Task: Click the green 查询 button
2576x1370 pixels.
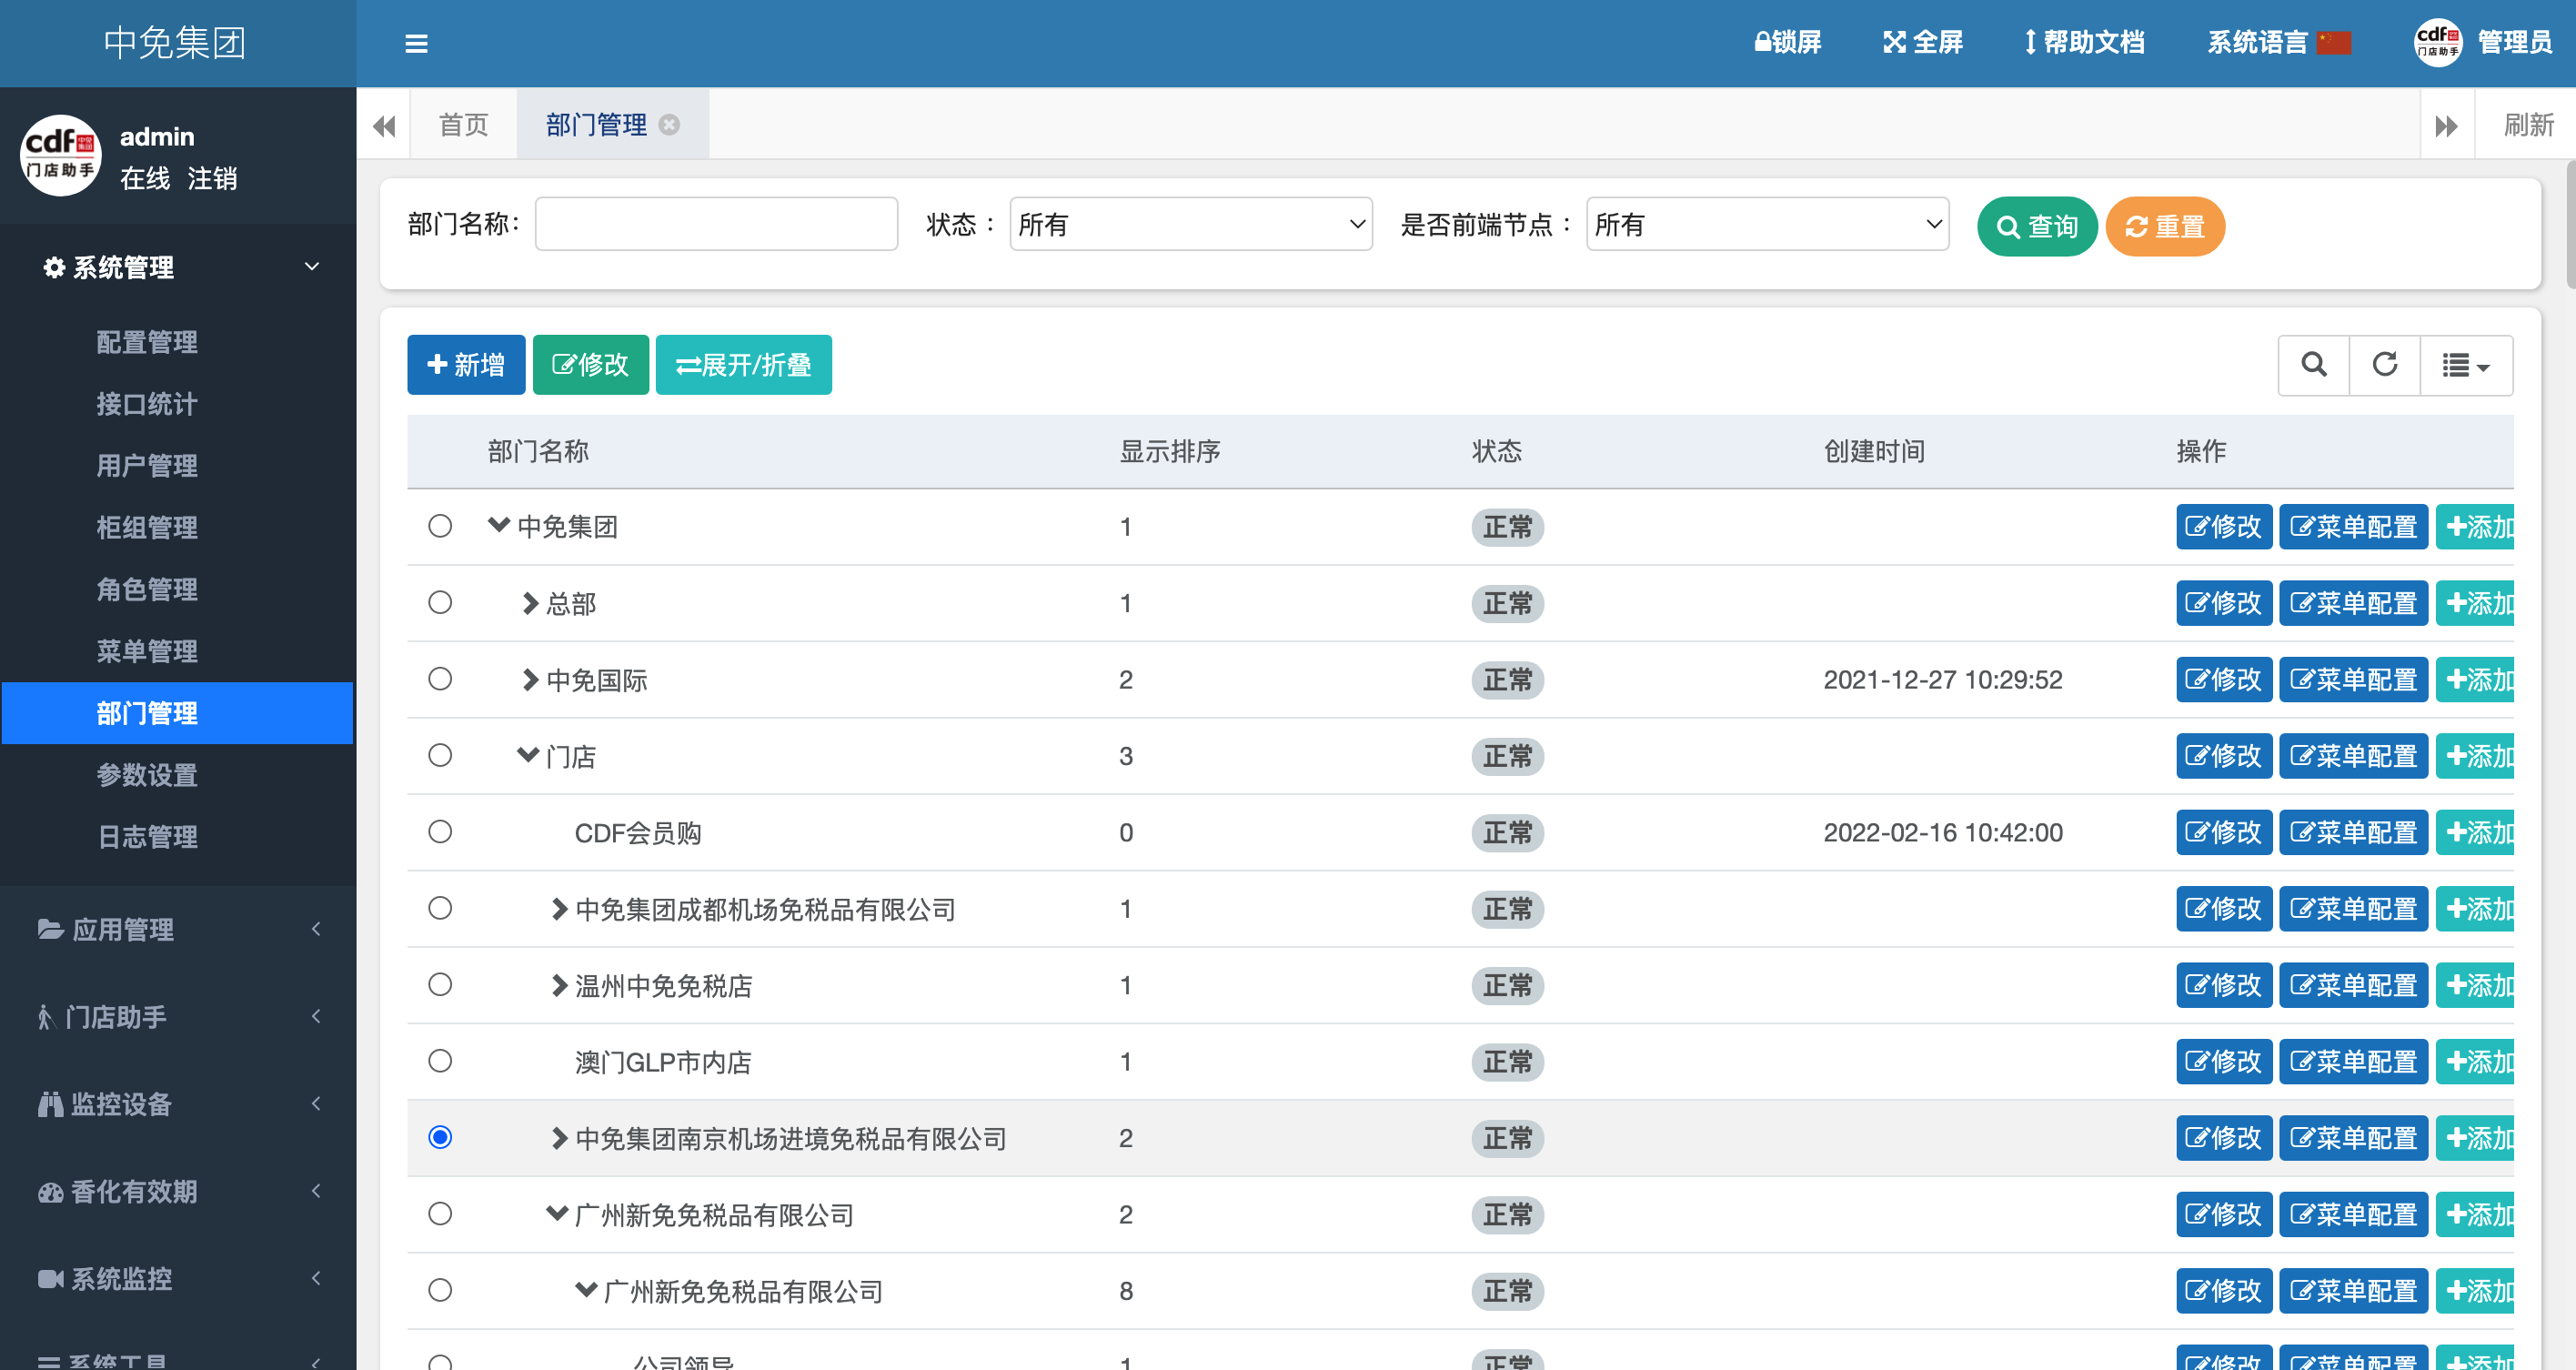Action: [x=2036, y=226]
